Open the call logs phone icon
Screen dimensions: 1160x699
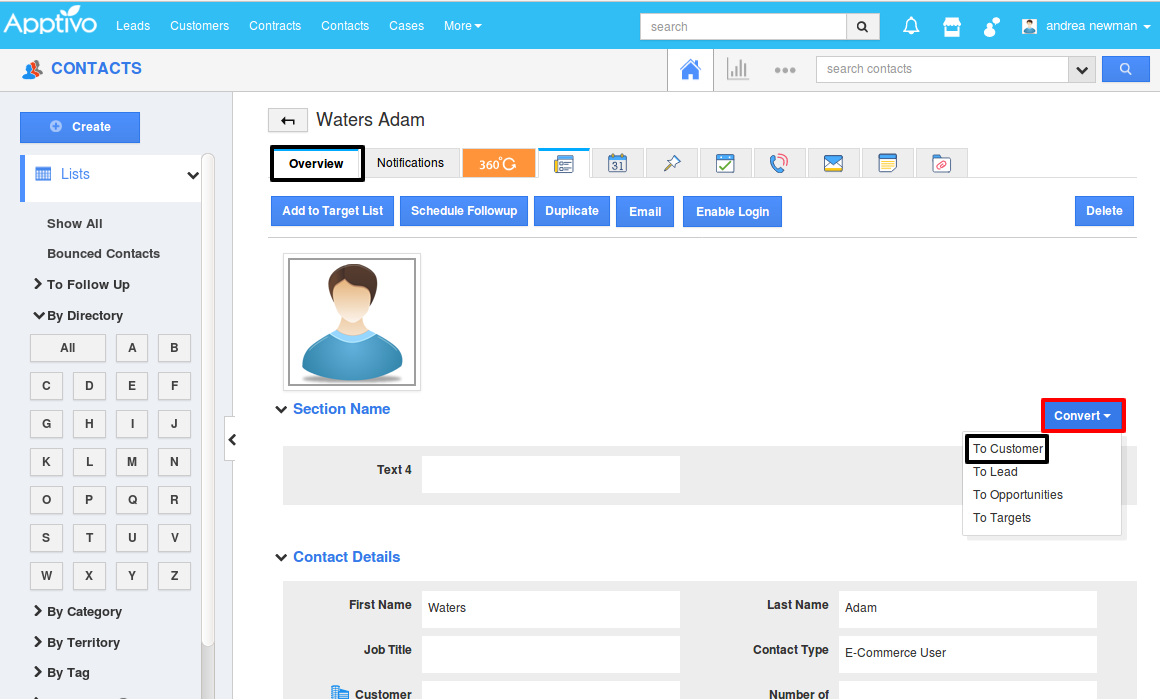coord(779,163)
